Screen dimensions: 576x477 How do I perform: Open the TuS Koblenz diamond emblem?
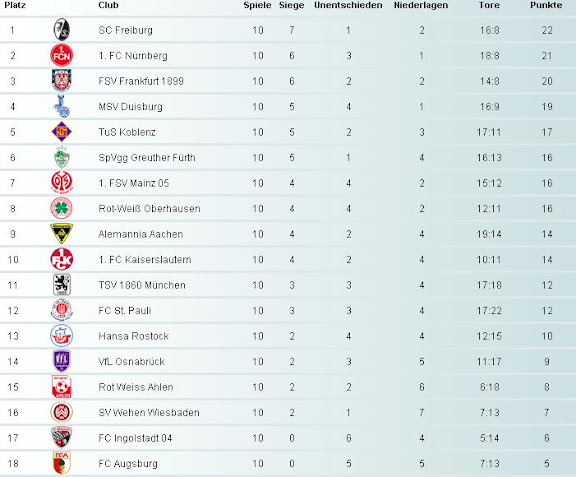61,132
